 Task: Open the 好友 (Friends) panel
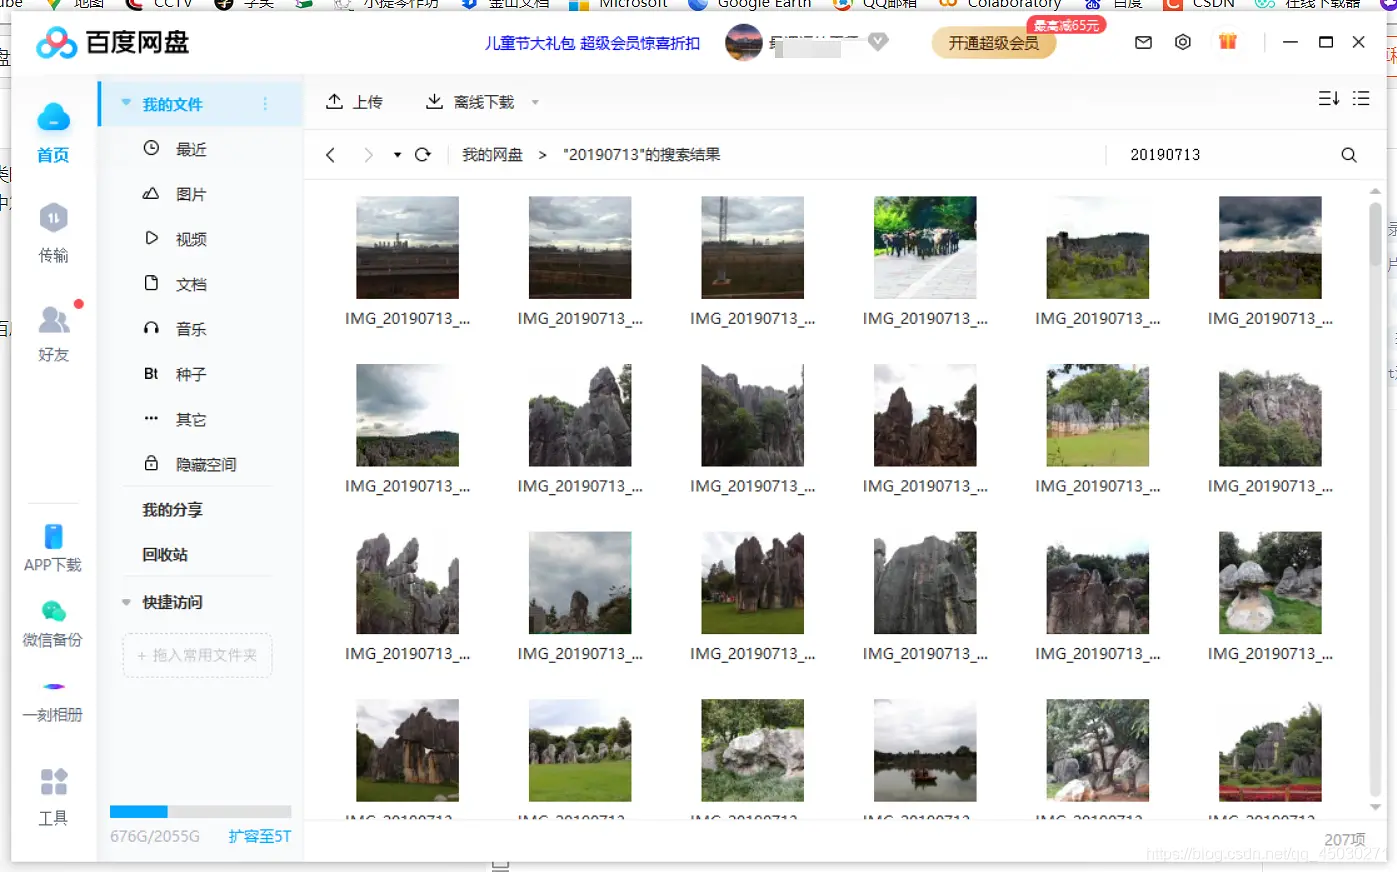coord(53,332)
